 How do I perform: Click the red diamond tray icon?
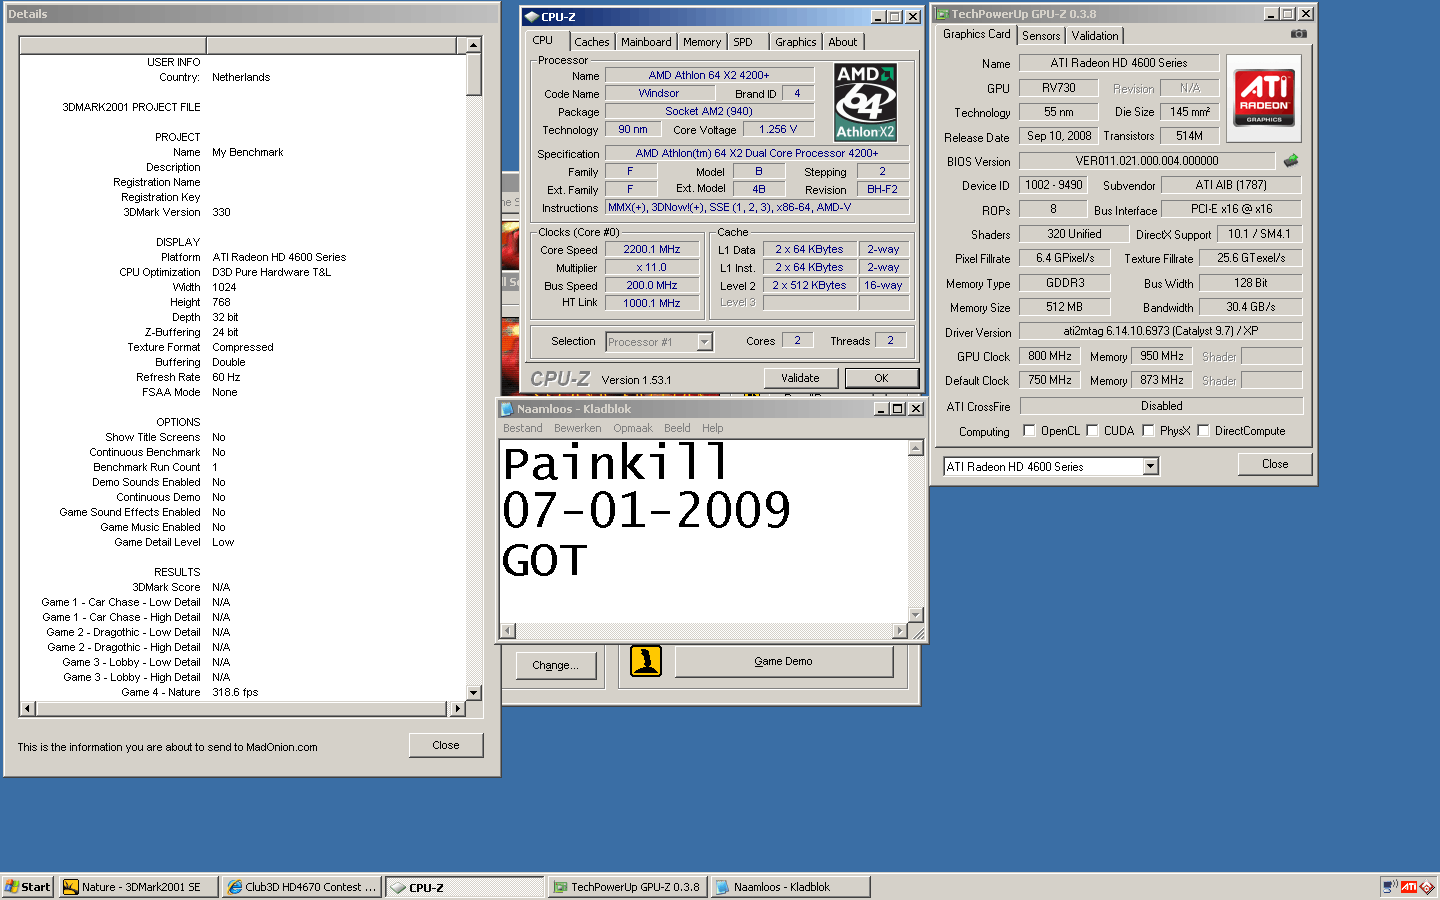pos(1427,887)
